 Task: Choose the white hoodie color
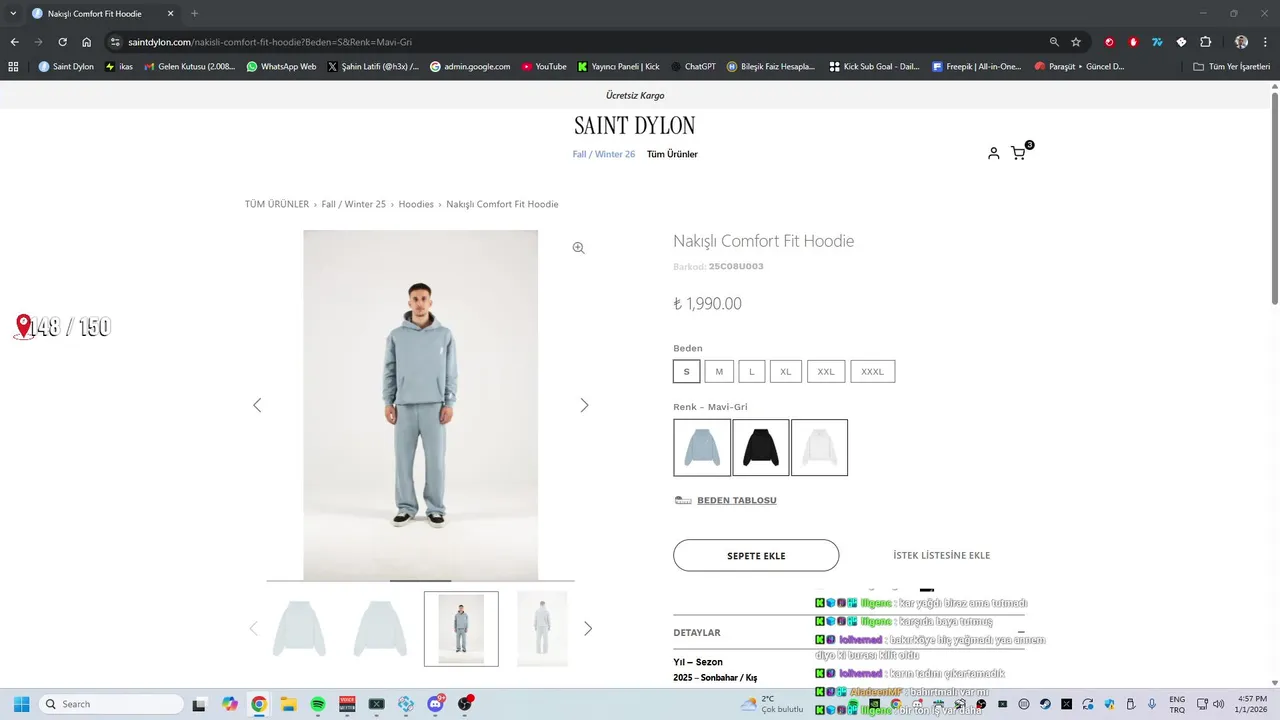[819, 447]
